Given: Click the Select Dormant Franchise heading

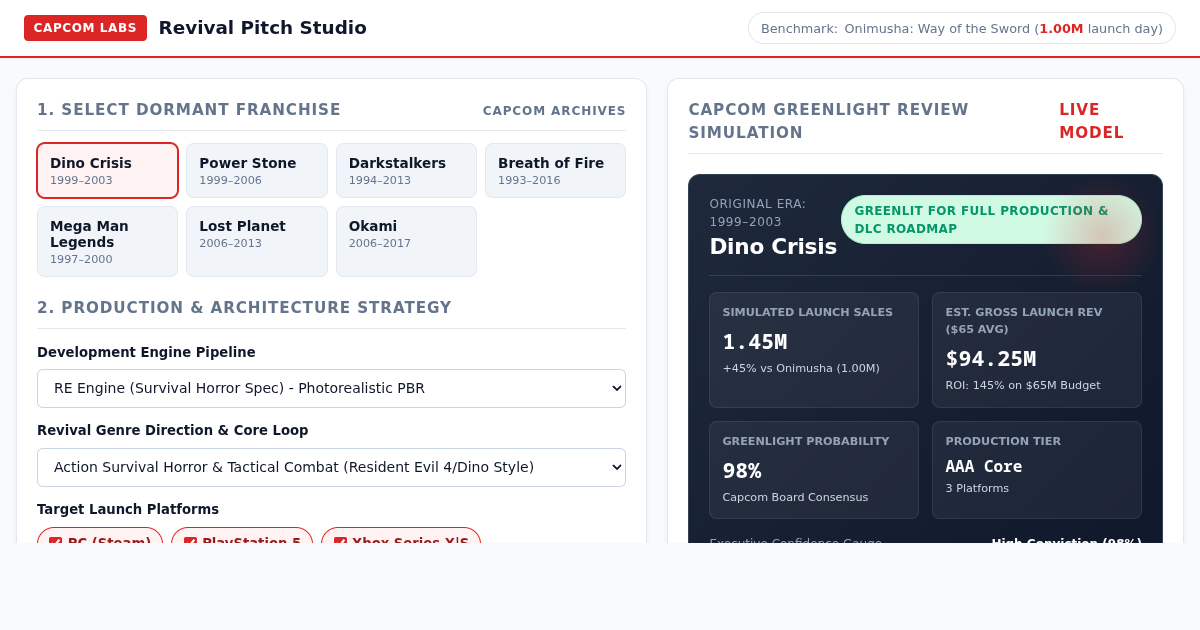Looking at the screenshot, I should 189,110.
